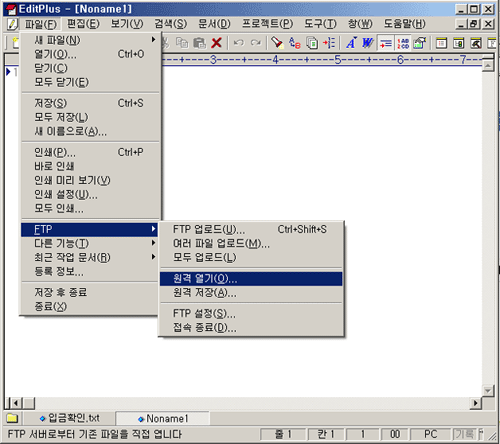Click the red X delete icon
Image resolution: width=500 pixels, height=444 pixels.
pos(217,43)
